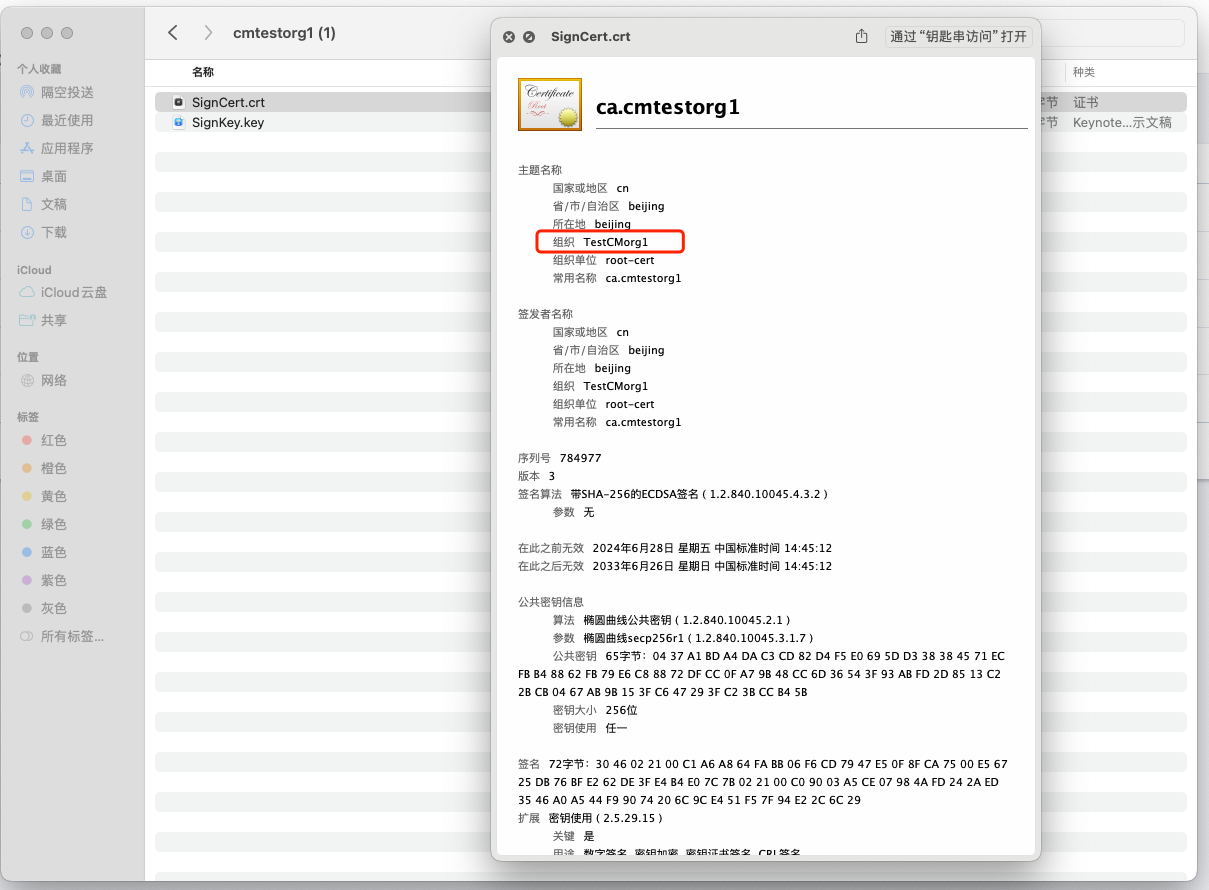Go back with Finder back arrow
This screenshot has height=890, width=1209.
tap(173, 33)
